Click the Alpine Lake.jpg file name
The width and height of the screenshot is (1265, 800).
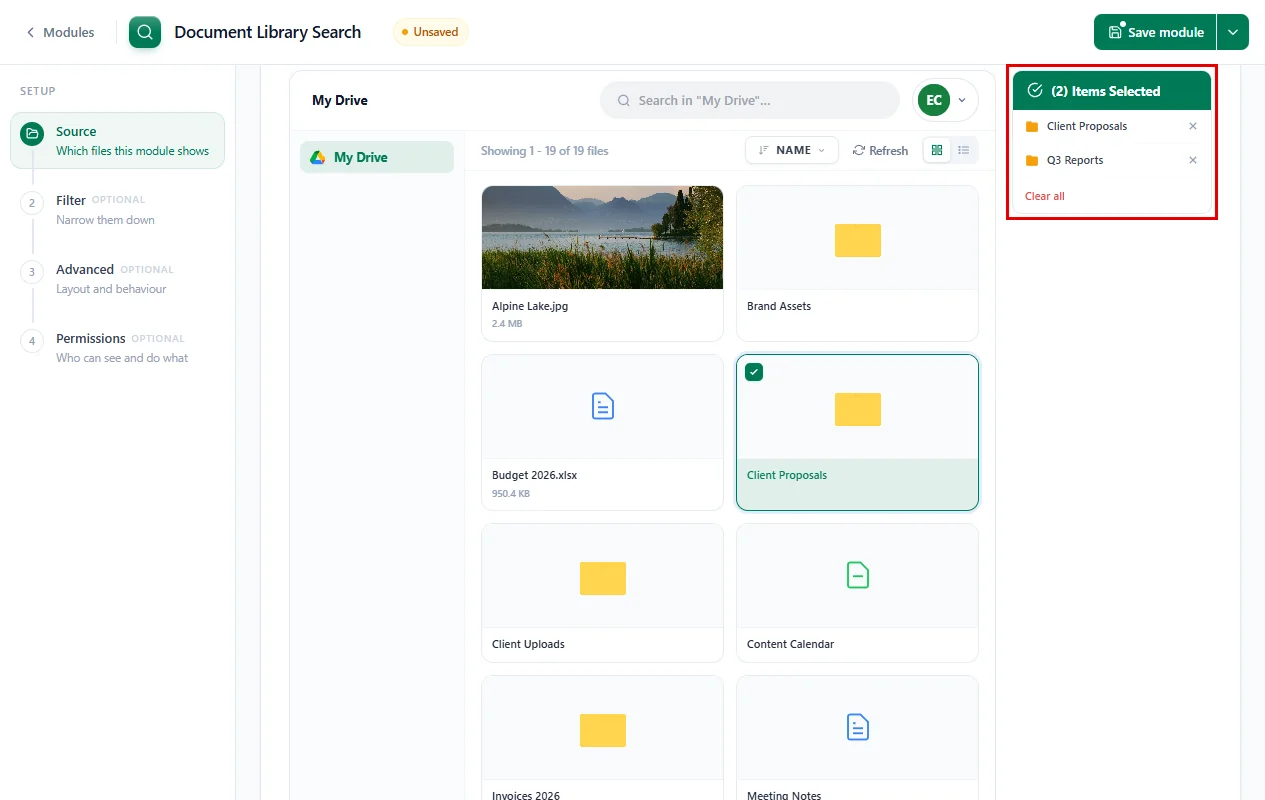tap(530, 306)
